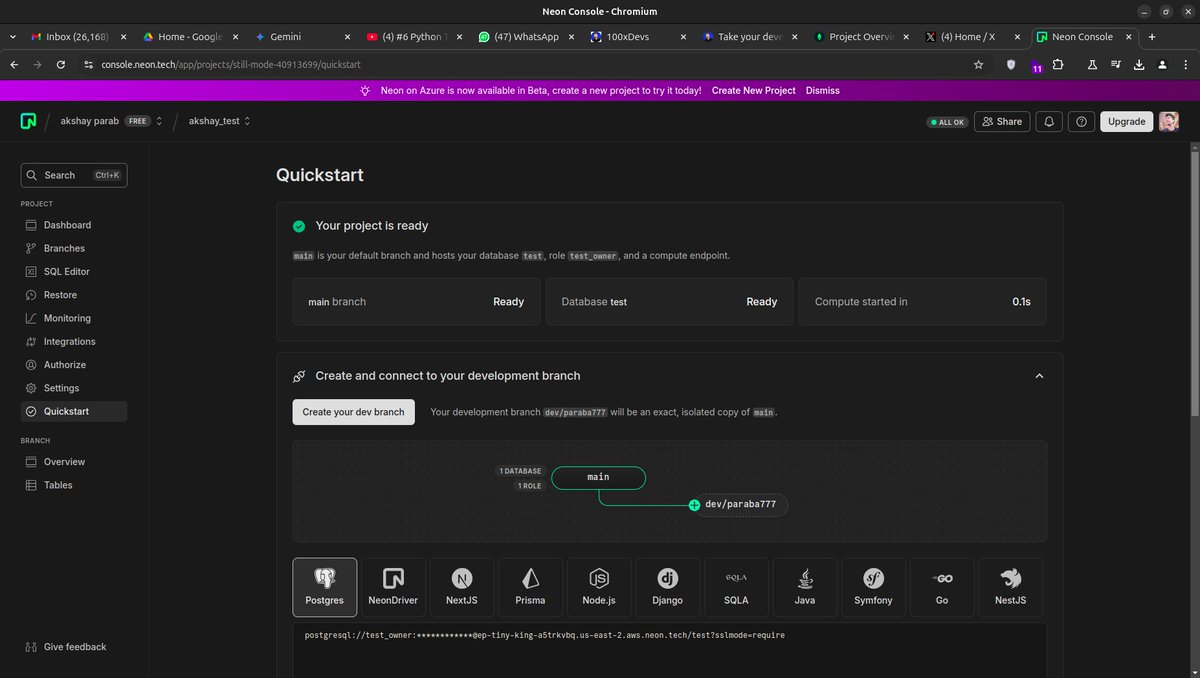Choose the NestJS framework tile
The width and height of the screenshot is (1200, 678).
(x=1011, y=587)
